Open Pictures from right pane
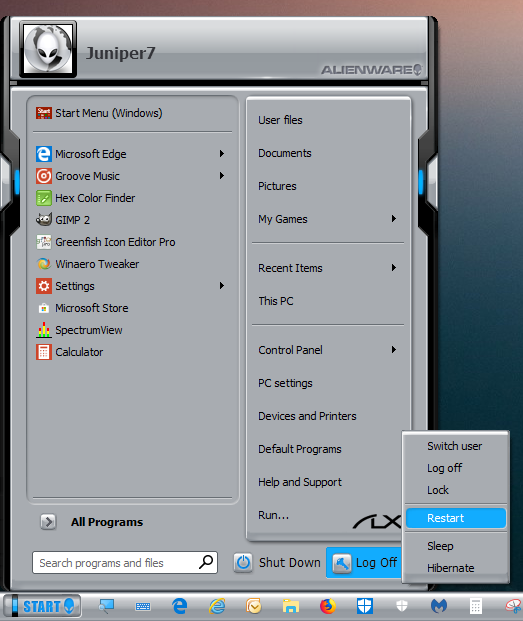Viewport: 523px width, 621px height. coord(277,186)
